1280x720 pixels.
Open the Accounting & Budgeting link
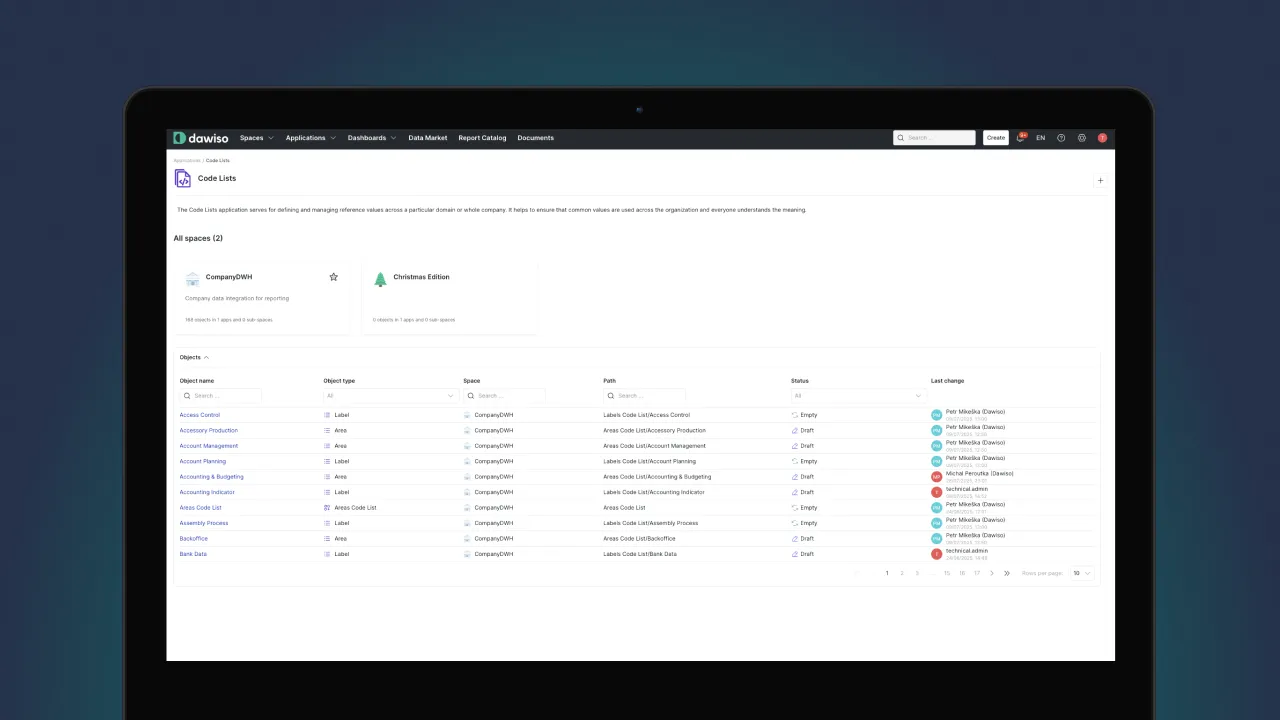212,477
